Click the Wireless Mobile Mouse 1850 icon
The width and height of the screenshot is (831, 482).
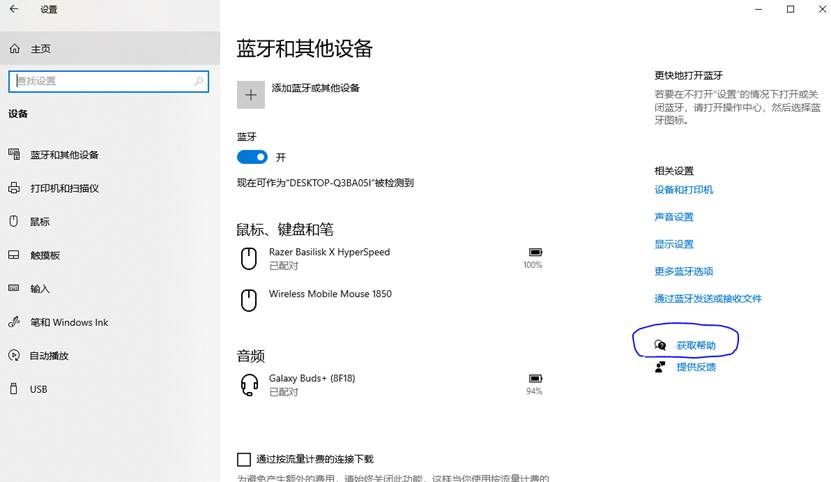point(249,300)
